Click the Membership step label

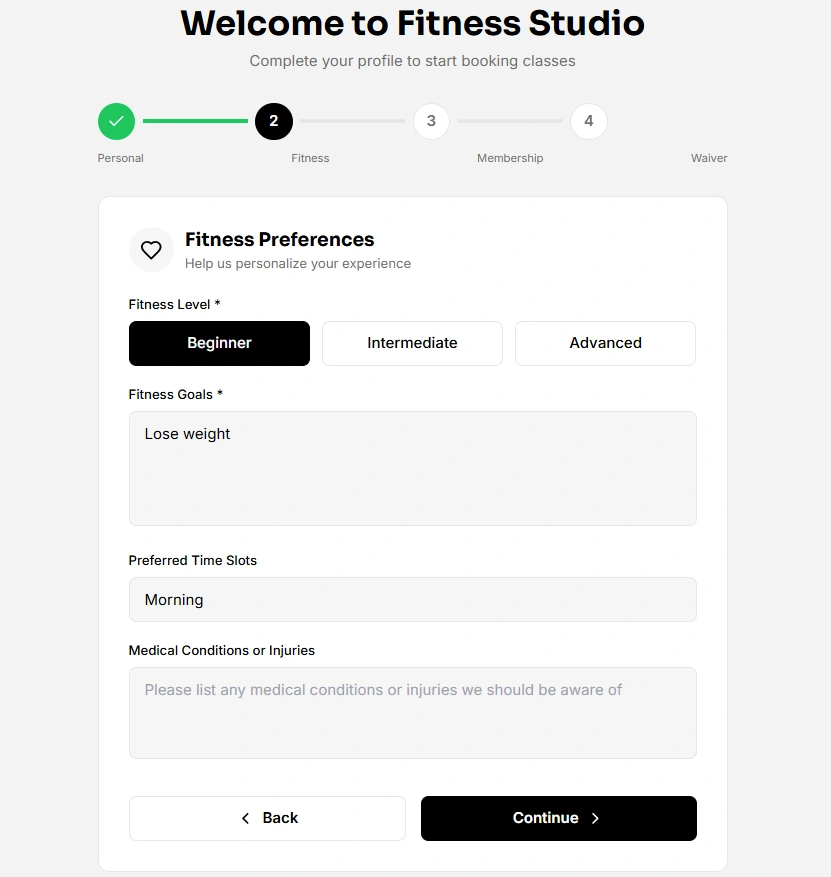(510, 158)
